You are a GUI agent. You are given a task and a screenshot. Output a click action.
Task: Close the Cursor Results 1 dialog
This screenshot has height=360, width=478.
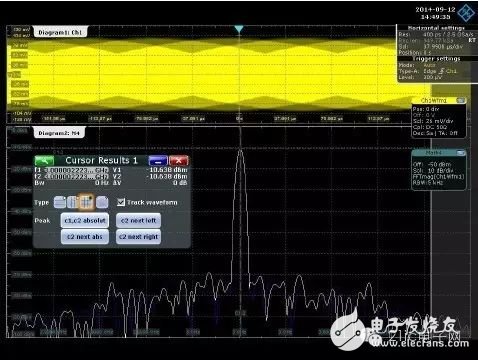click(x=179, y=161)
